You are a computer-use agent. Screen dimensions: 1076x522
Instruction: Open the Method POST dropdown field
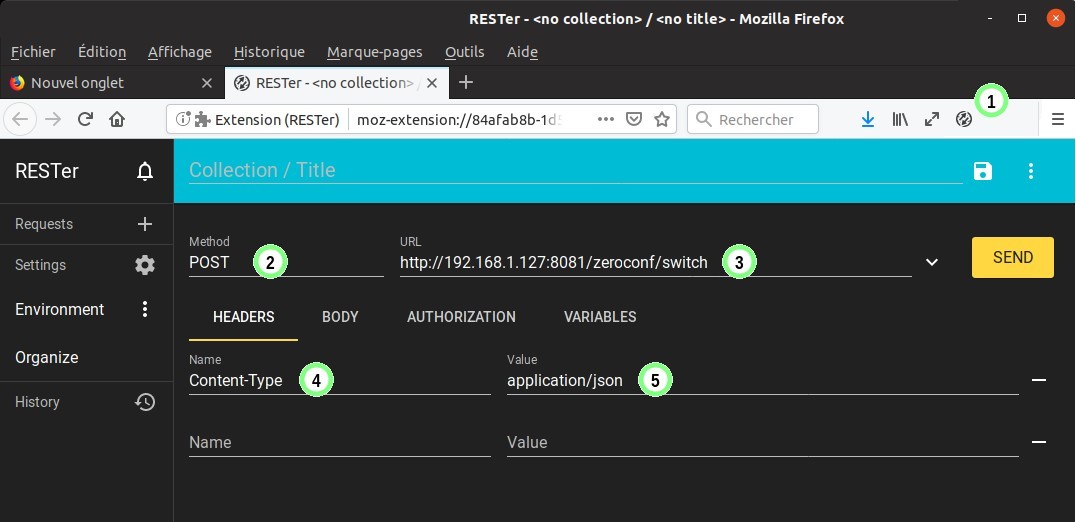click(x=285, y=263)
